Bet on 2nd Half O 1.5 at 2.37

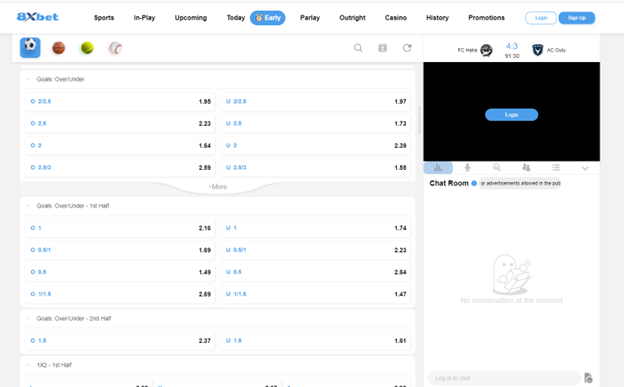(x=120, y=341)
